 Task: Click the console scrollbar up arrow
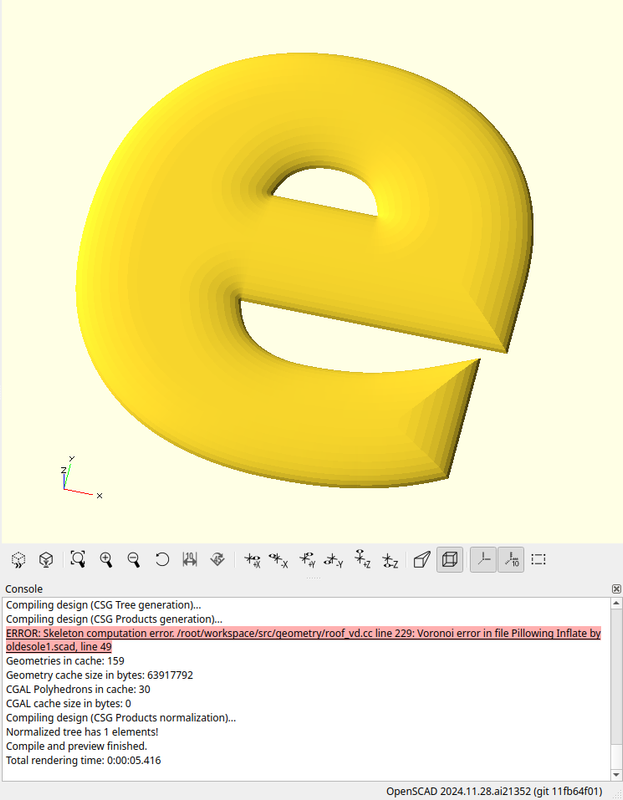click(616, 604)
